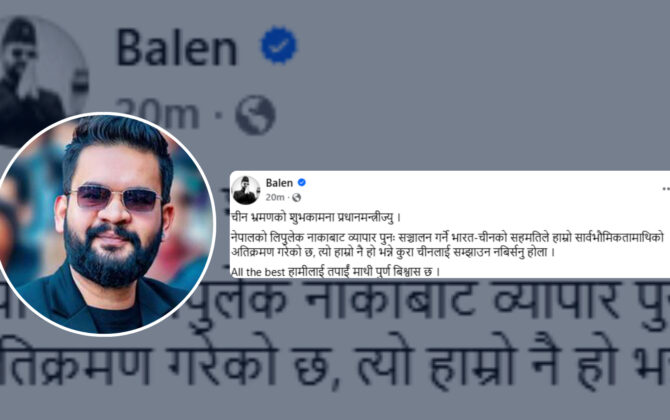The image size is (670, 420).
Task: Click the small blue verified checkmark in post
Action: [x=302, y=182]
